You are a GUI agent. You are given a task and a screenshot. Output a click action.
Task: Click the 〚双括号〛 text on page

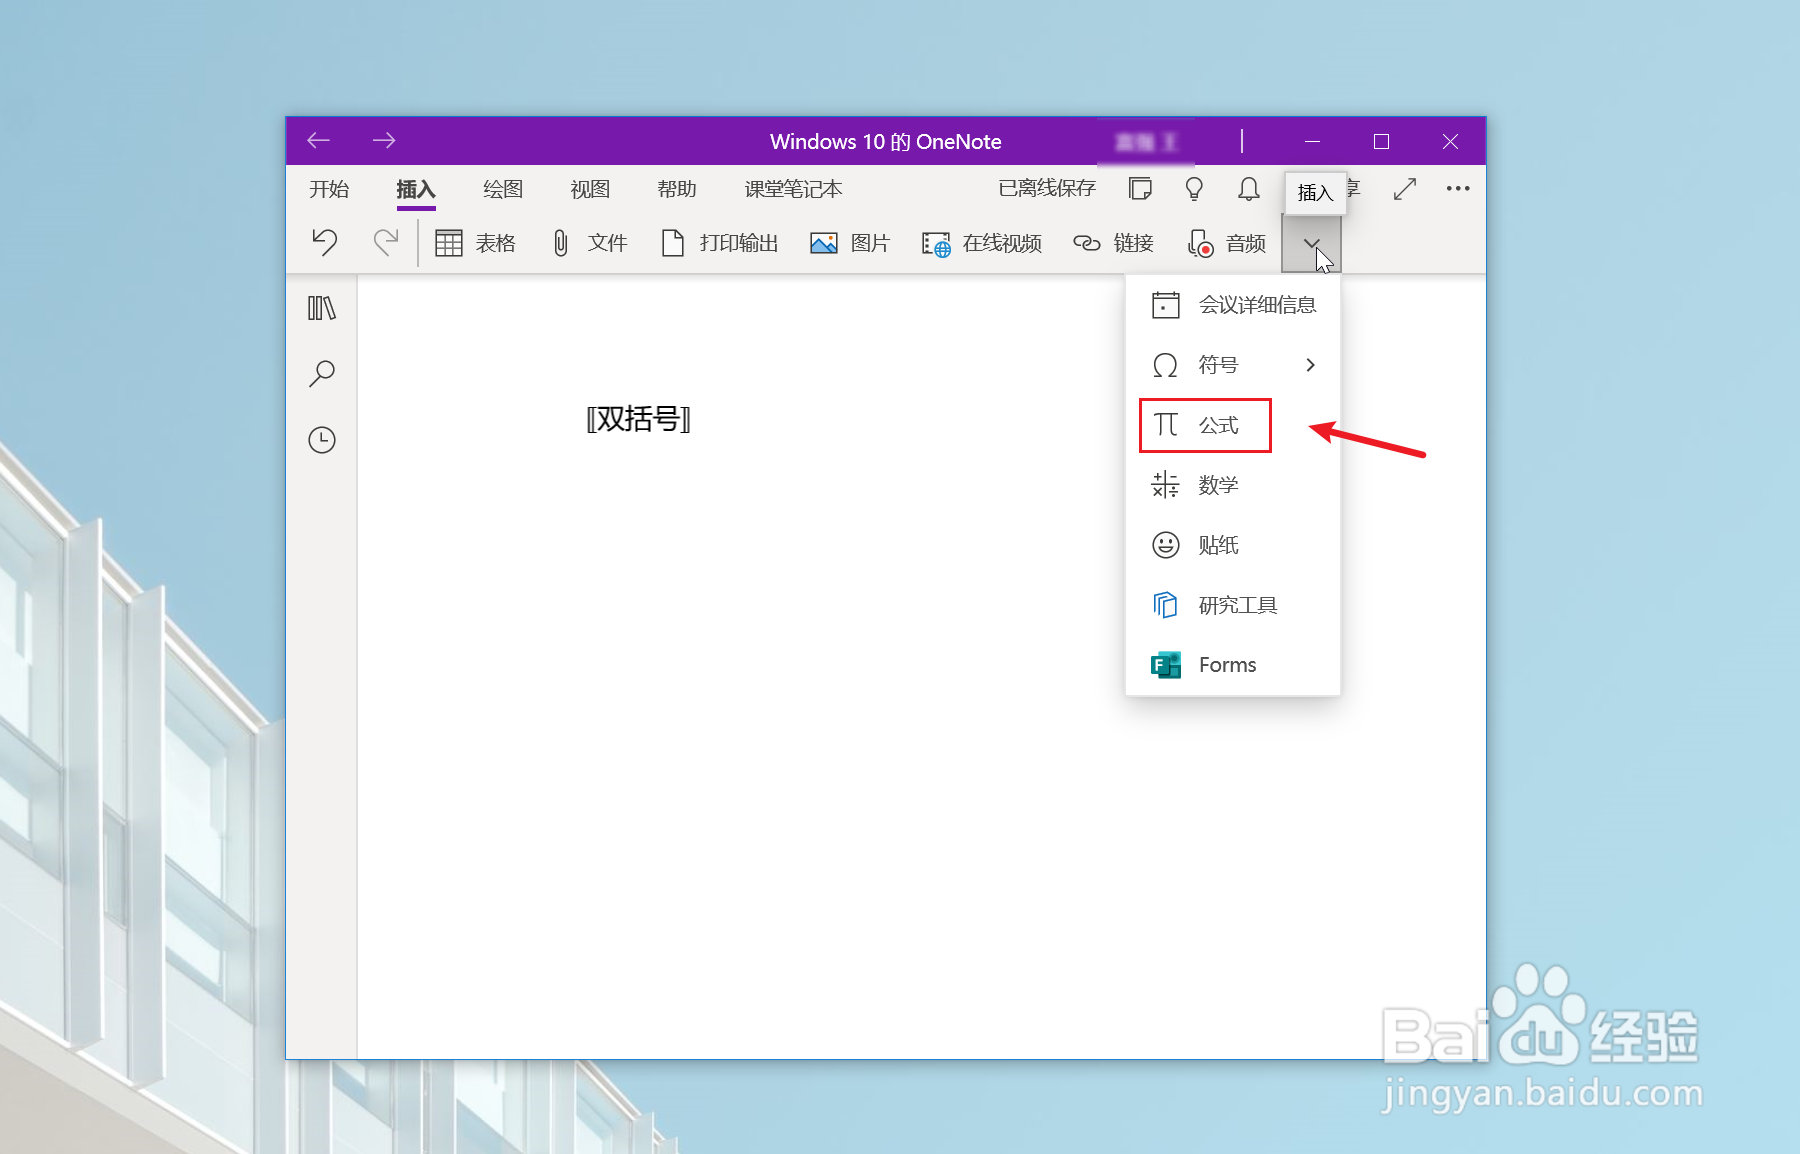click(x=638, y=419)
